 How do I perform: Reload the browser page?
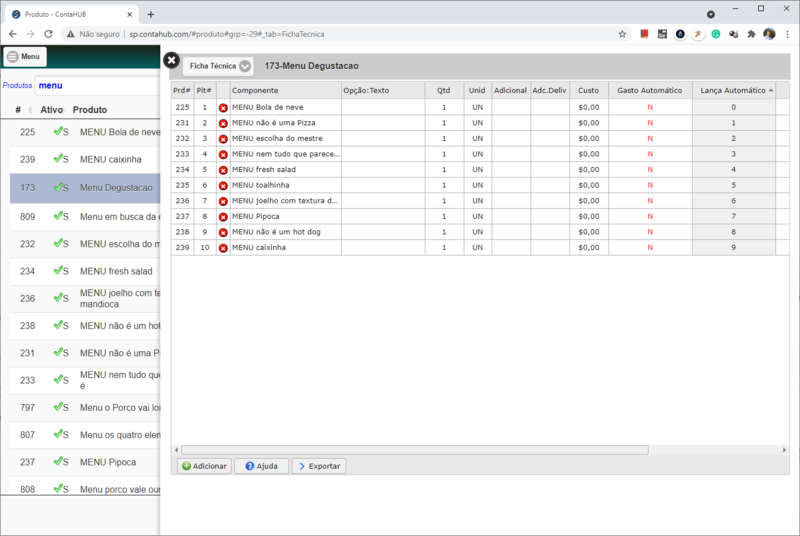tap(48, 34)
